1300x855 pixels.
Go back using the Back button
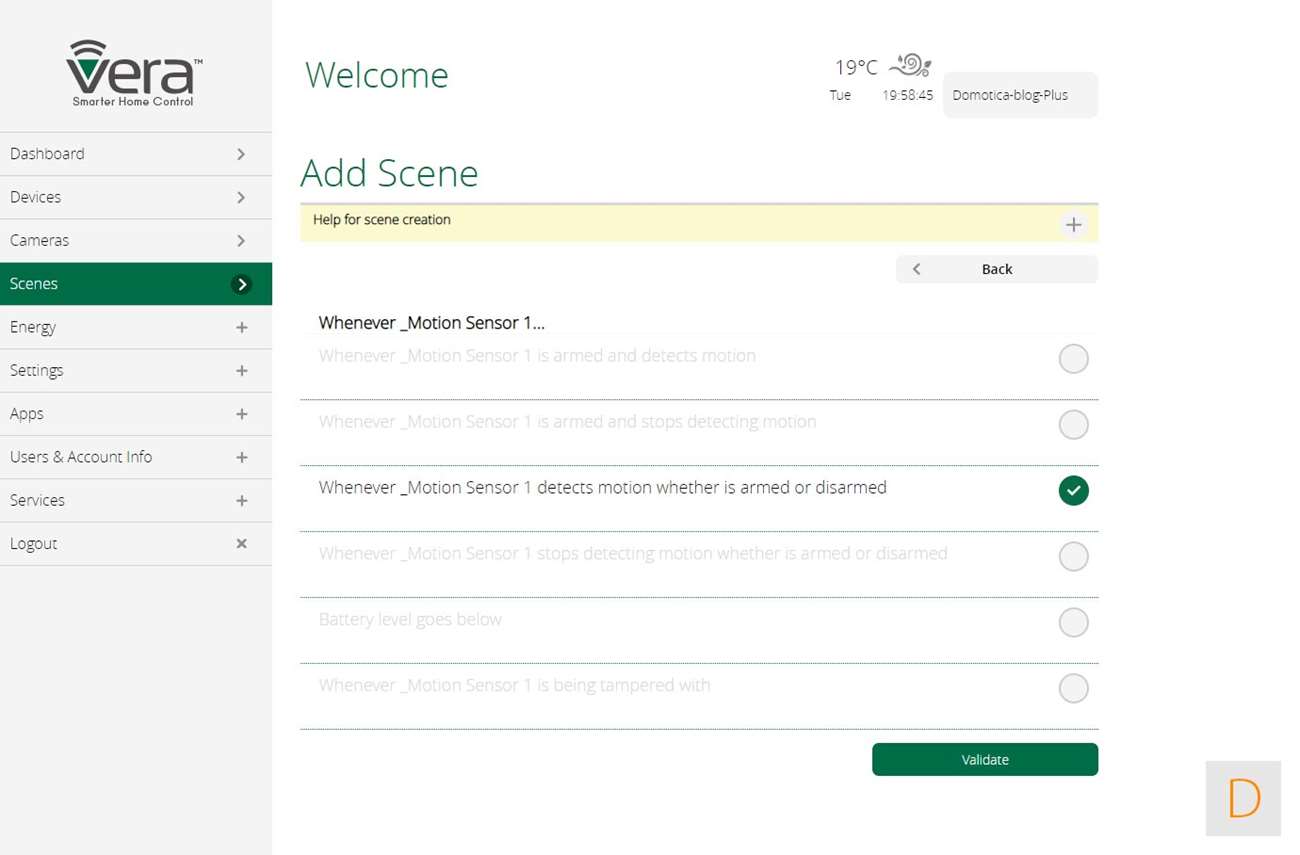tap(996, 269)
